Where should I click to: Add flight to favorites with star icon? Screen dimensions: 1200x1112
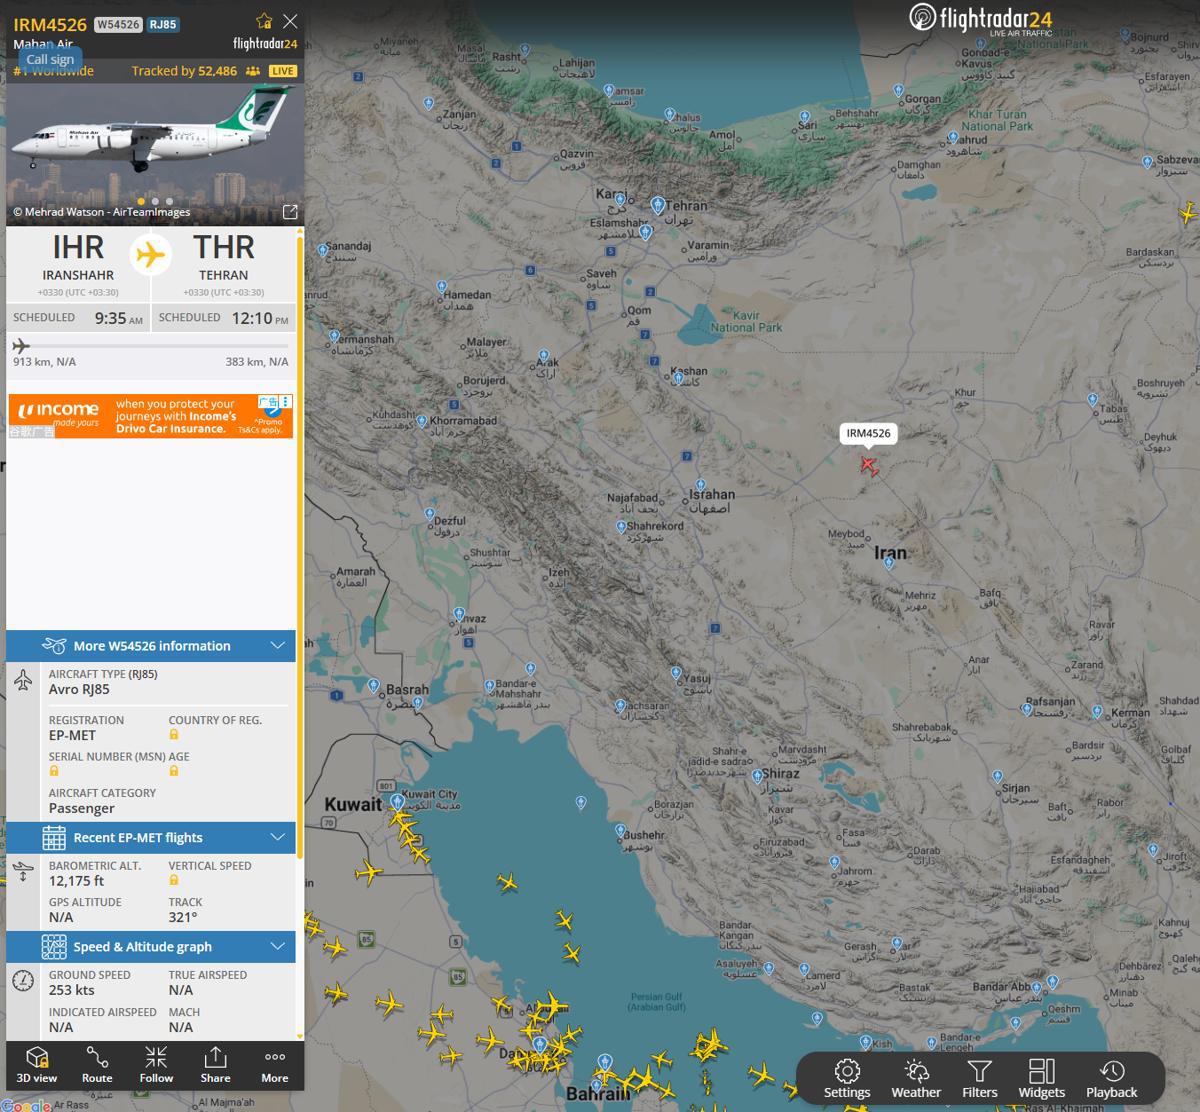coord(264,21)
